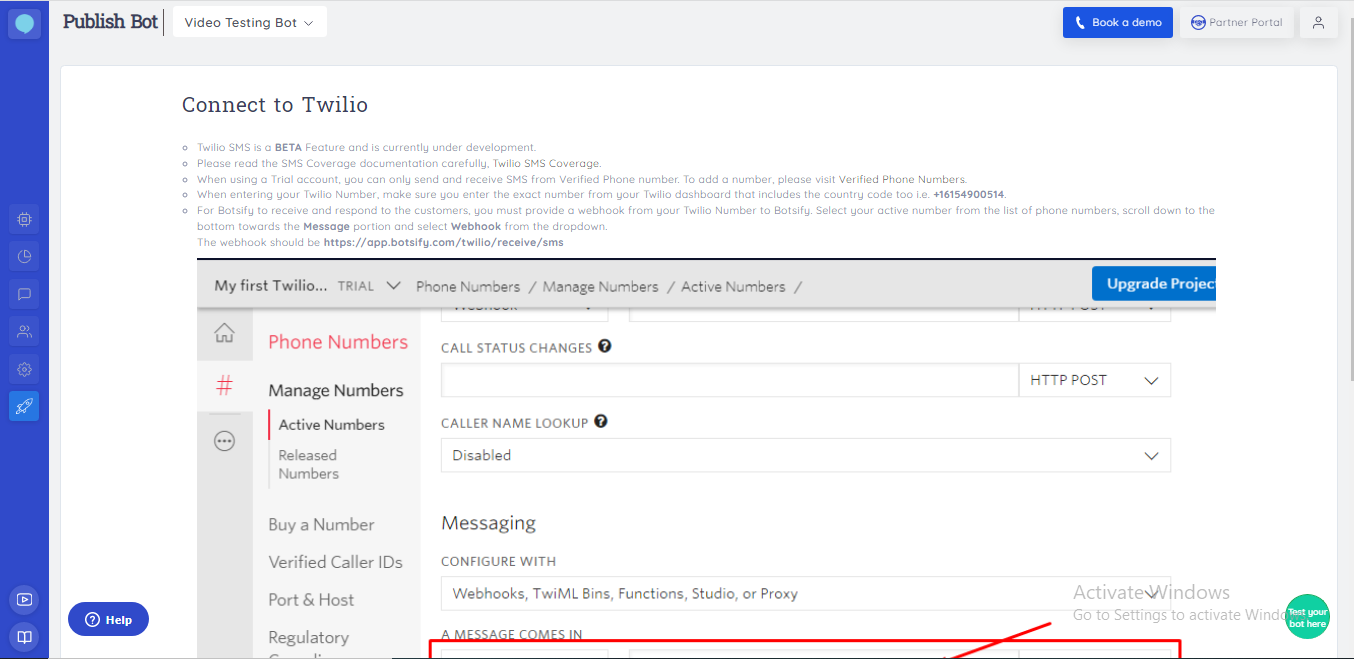
Task: Click the Help button
Action: (x=108, y=620)
